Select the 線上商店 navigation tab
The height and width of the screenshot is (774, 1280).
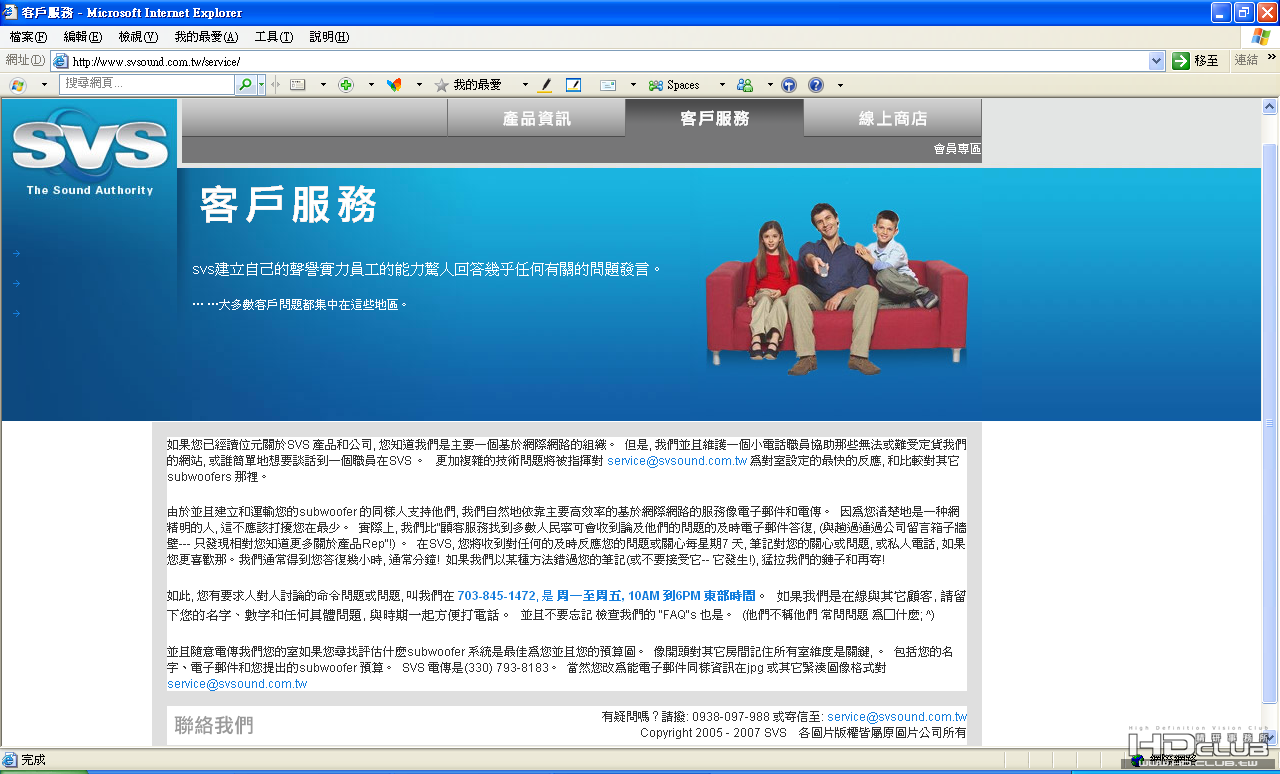click(x=892, y=118)
